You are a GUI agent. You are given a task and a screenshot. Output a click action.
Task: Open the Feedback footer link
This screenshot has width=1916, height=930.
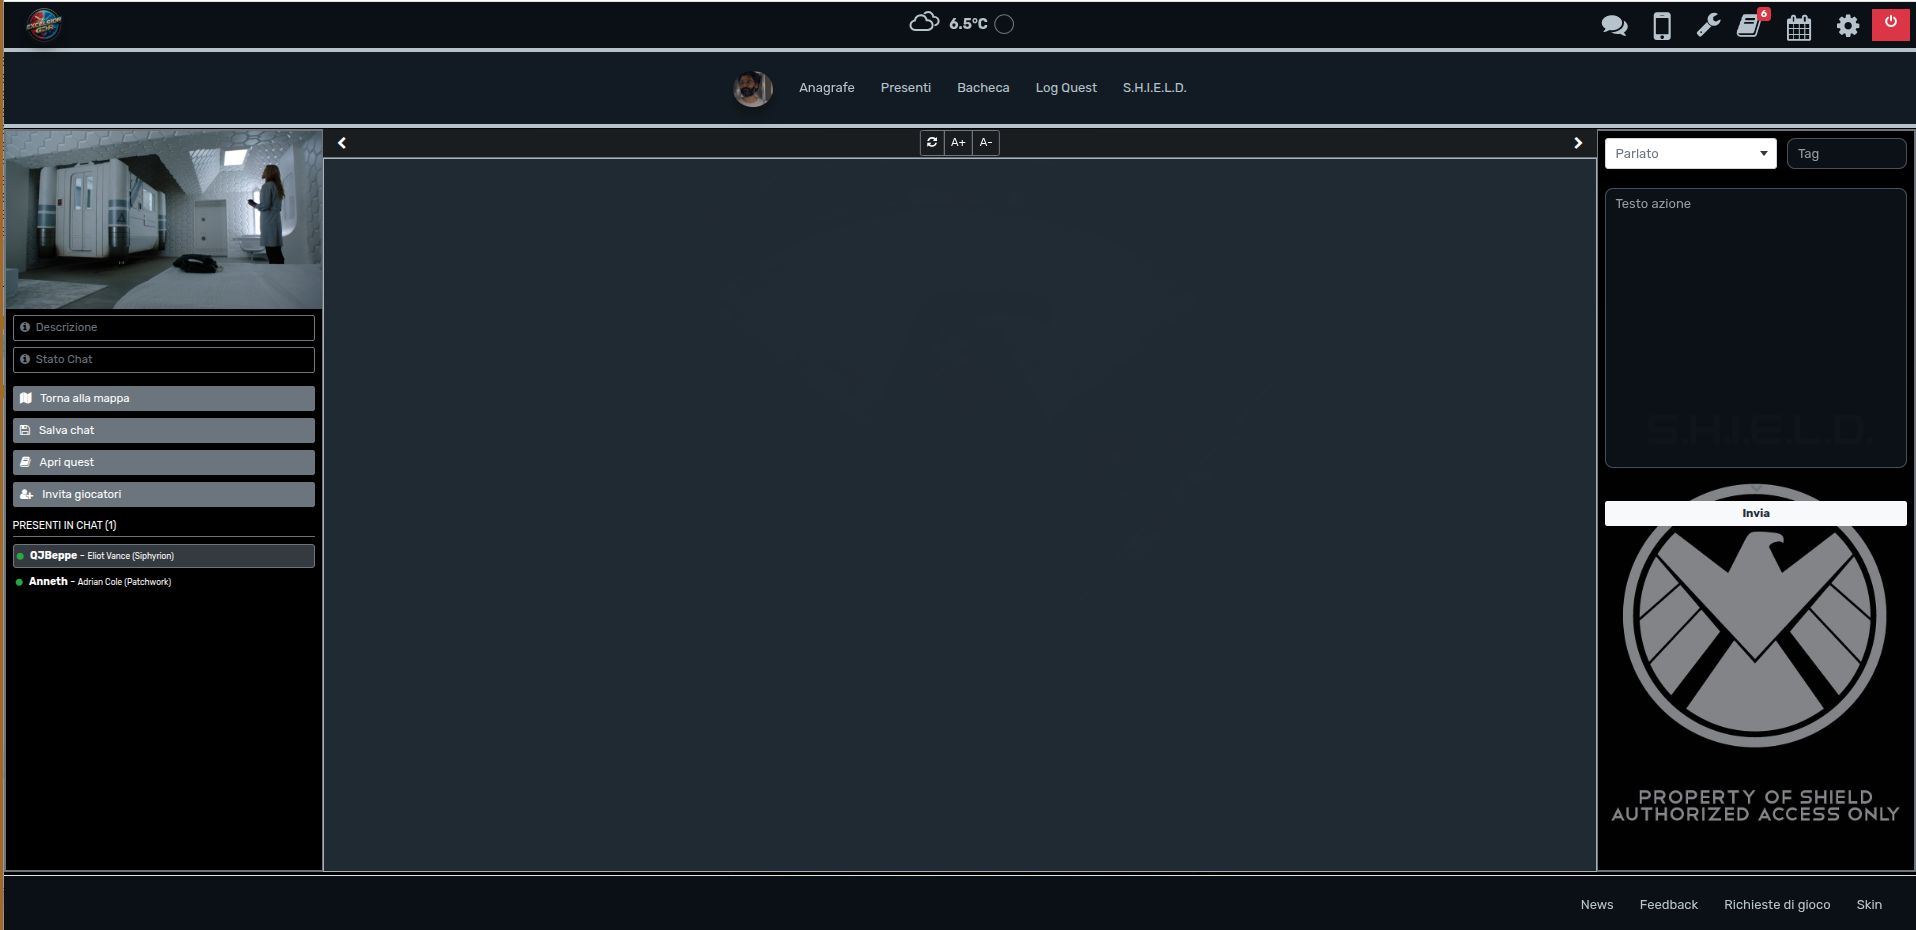1669,905
